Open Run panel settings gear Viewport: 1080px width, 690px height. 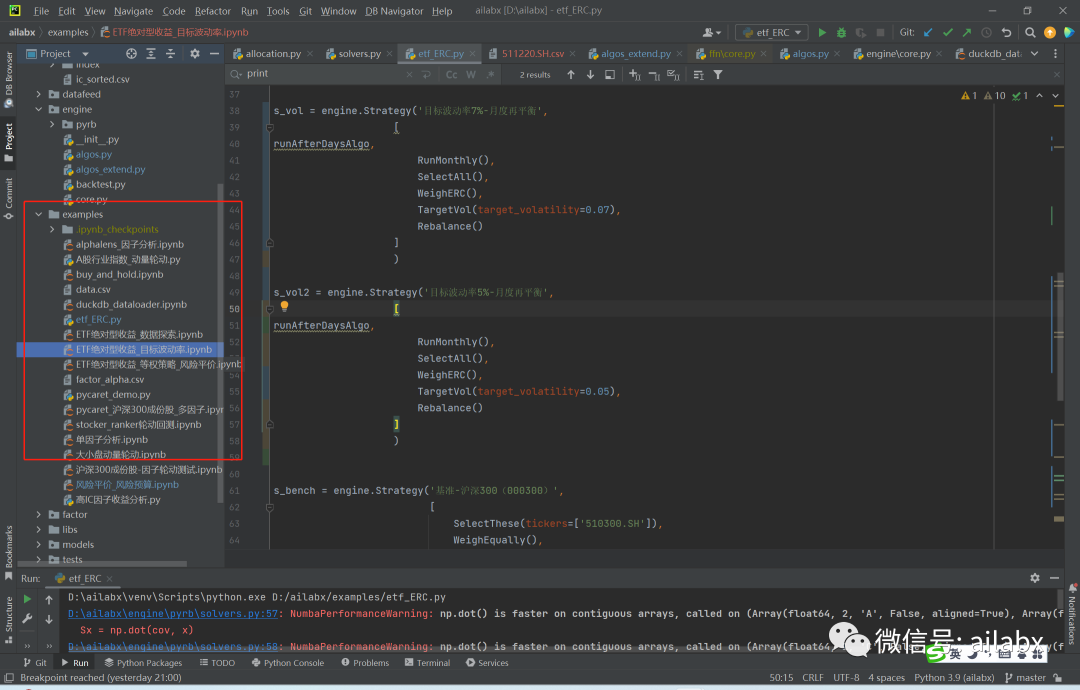(x=1035, y=578)
